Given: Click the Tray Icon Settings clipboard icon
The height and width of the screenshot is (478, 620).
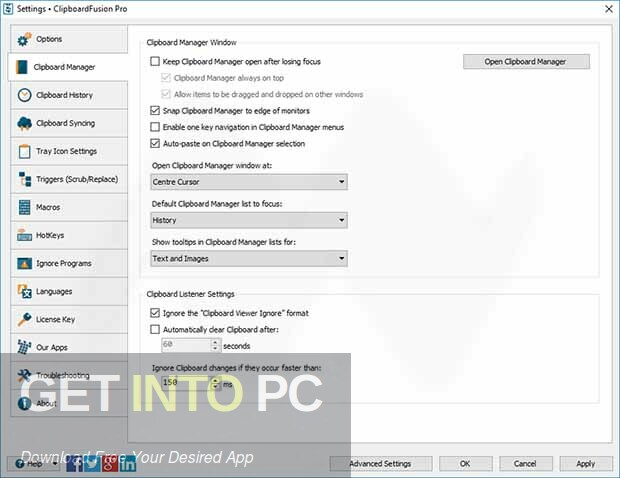Looking at the screenshot, I should [24, 151].
